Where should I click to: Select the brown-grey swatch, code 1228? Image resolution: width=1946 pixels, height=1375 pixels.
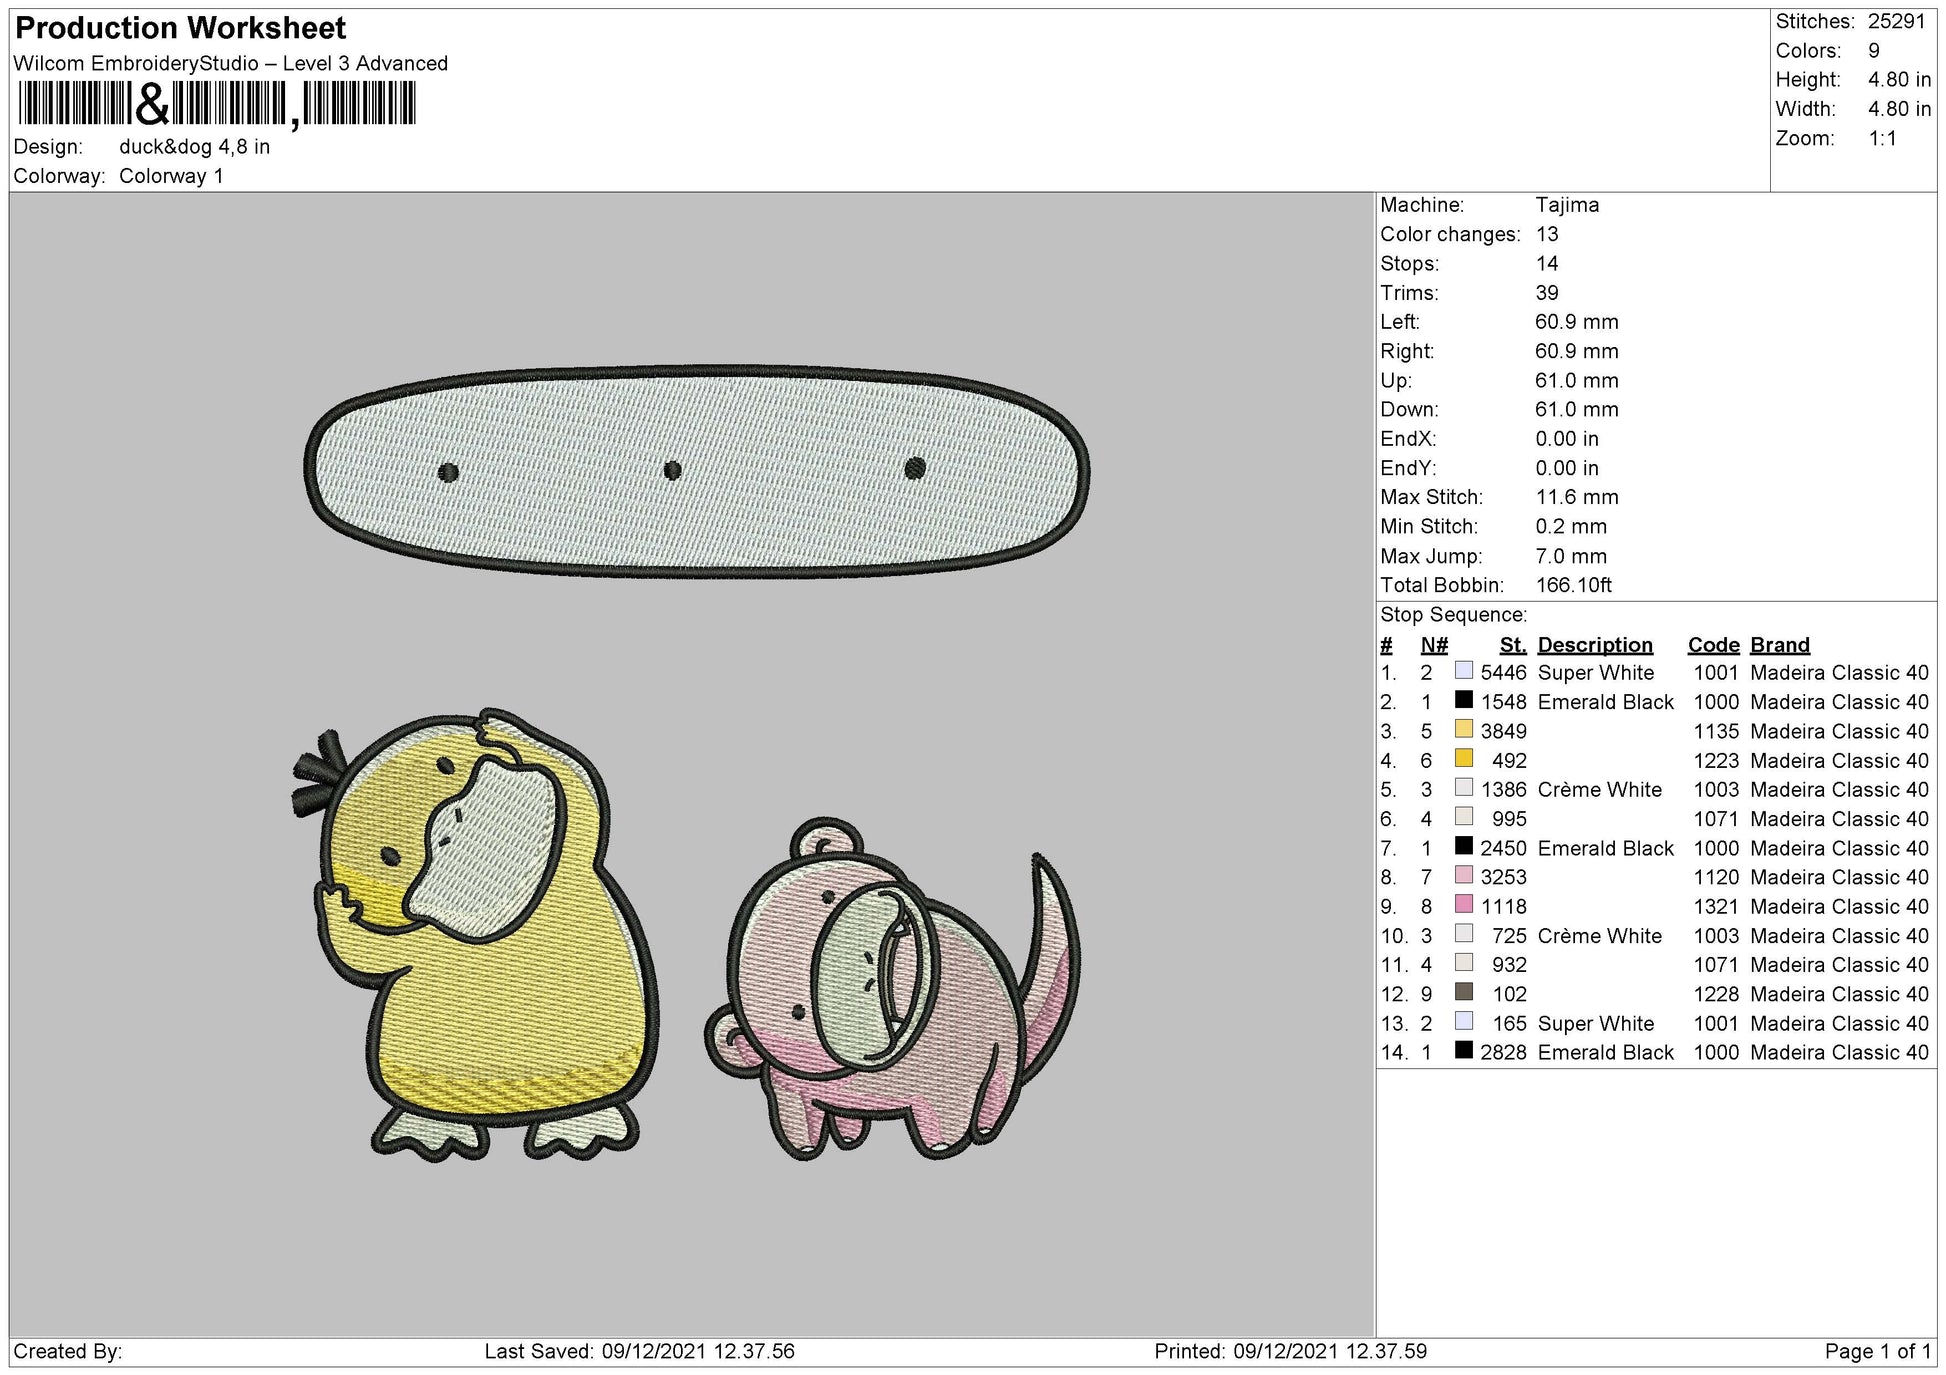pos(1464,992)
